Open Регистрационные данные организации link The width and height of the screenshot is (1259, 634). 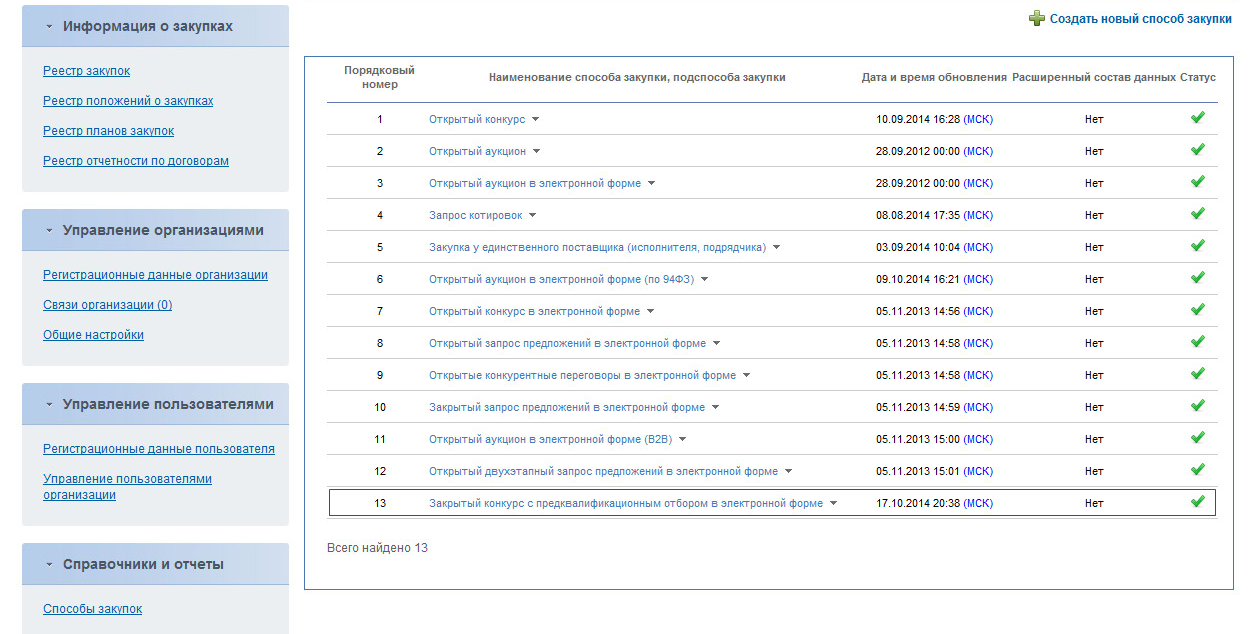[155, 275]
